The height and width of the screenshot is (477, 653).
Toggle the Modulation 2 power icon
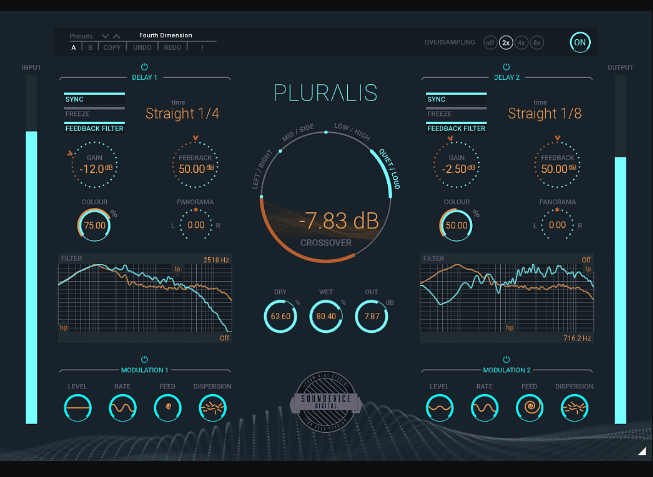(506, 359)
